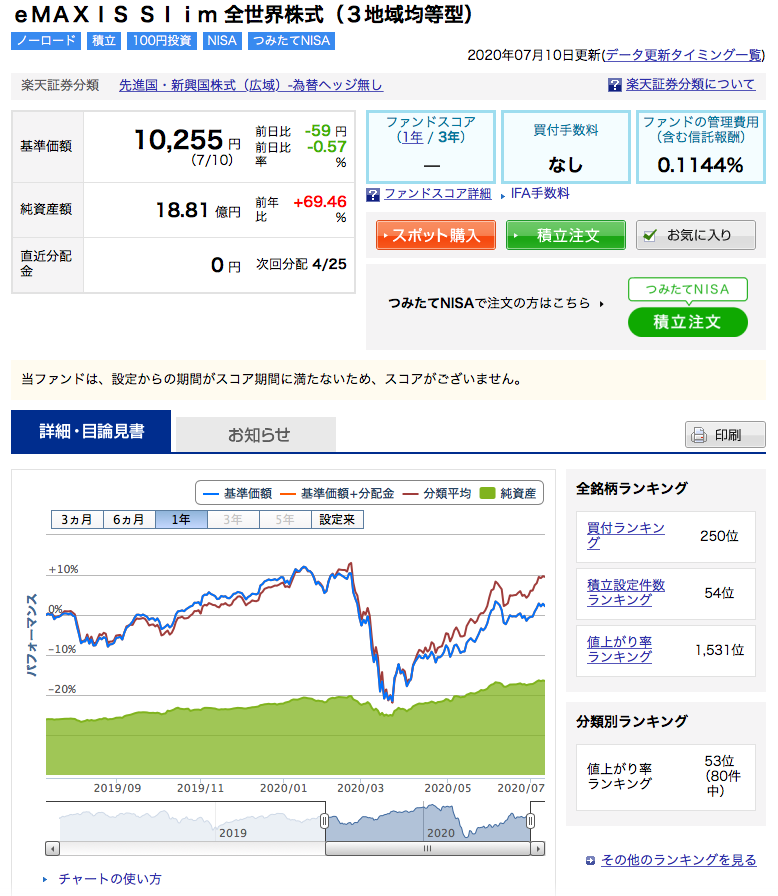This screenshot has width=778, height=896.
Task: Click the +69.46 year-over-year value
Action: [320, 202]
